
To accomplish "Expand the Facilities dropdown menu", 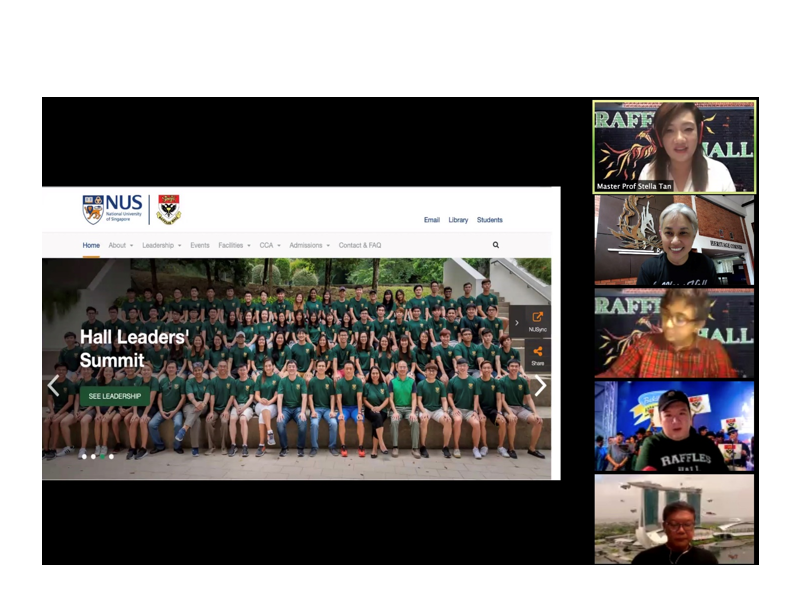I will point(234,245).
